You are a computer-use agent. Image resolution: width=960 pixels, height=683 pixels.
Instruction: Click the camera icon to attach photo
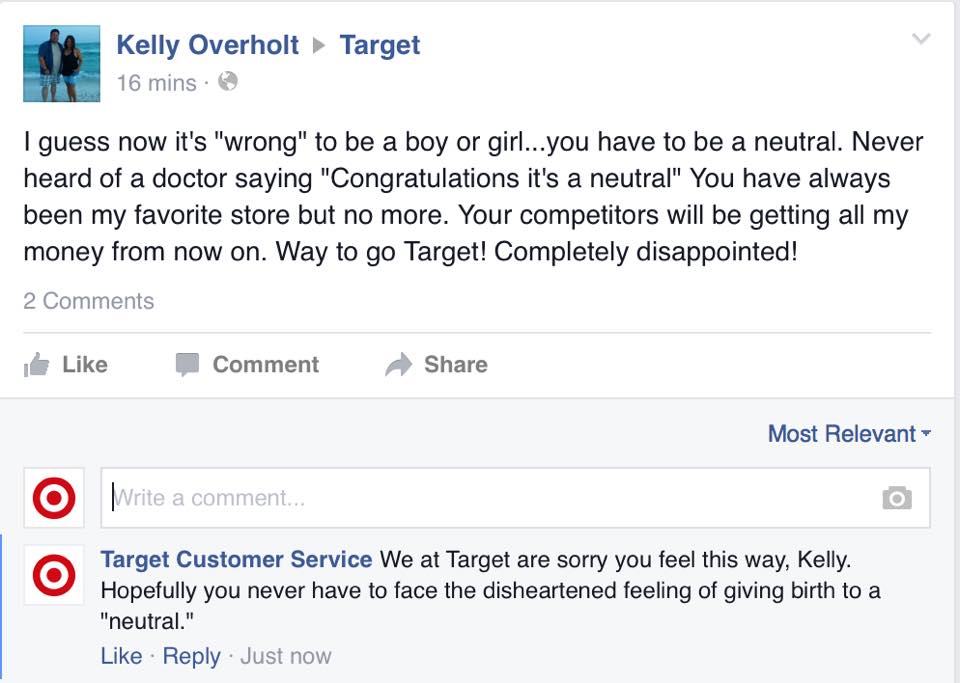[896, 498]
